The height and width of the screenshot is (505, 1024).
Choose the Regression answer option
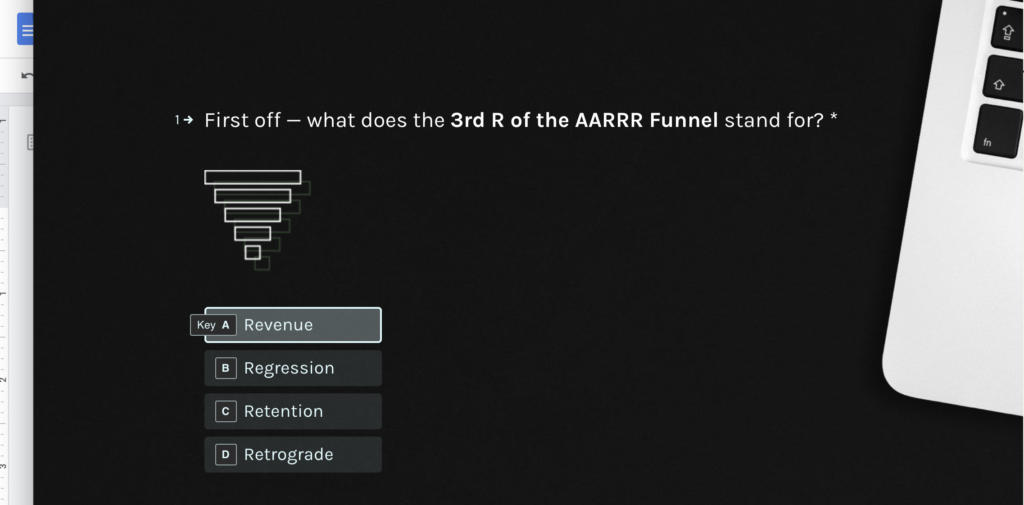[x=300, y=368]
